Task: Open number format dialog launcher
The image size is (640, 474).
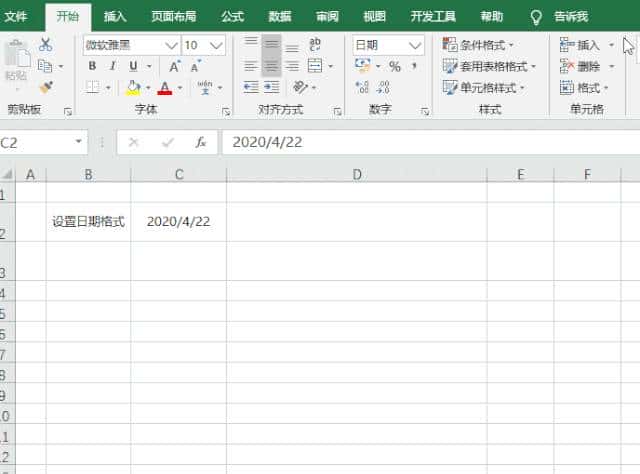Action: click(x=425, y=111)
